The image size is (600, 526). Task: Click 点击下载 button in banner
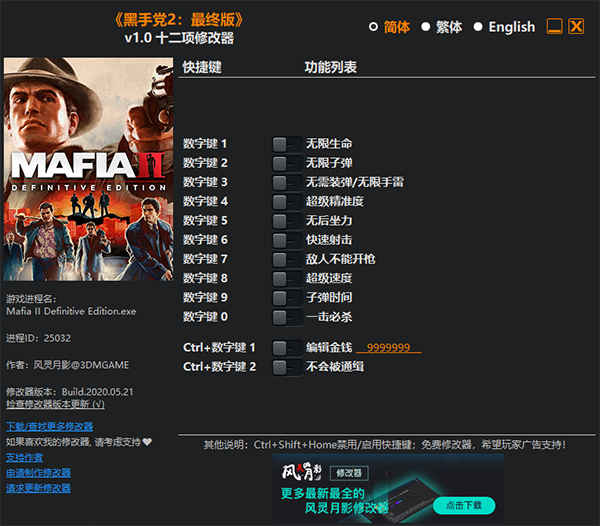464,506
